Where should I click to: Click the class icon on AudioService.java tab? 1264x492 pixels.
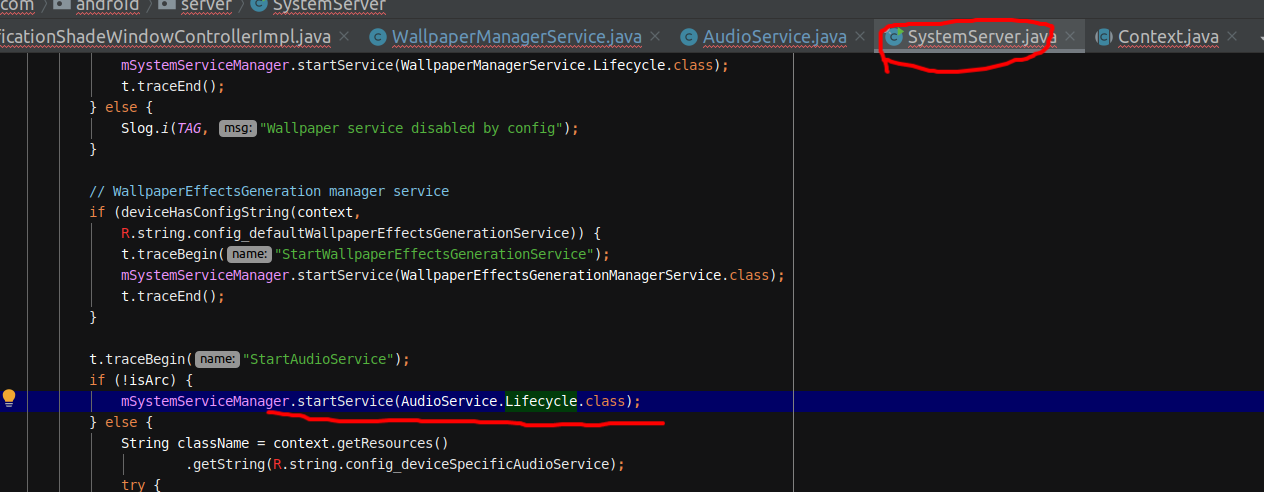688,38
